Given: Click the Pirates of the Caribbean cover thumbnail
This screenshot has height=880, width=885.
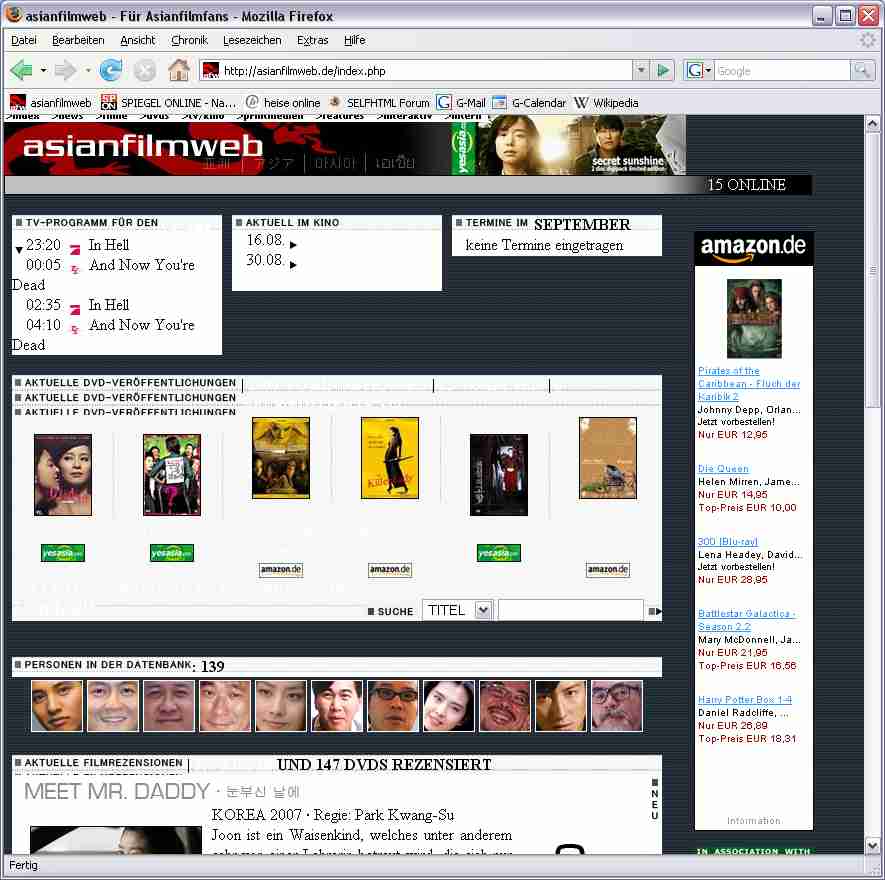Looking at the screenshot, I should tap(754, 319).
